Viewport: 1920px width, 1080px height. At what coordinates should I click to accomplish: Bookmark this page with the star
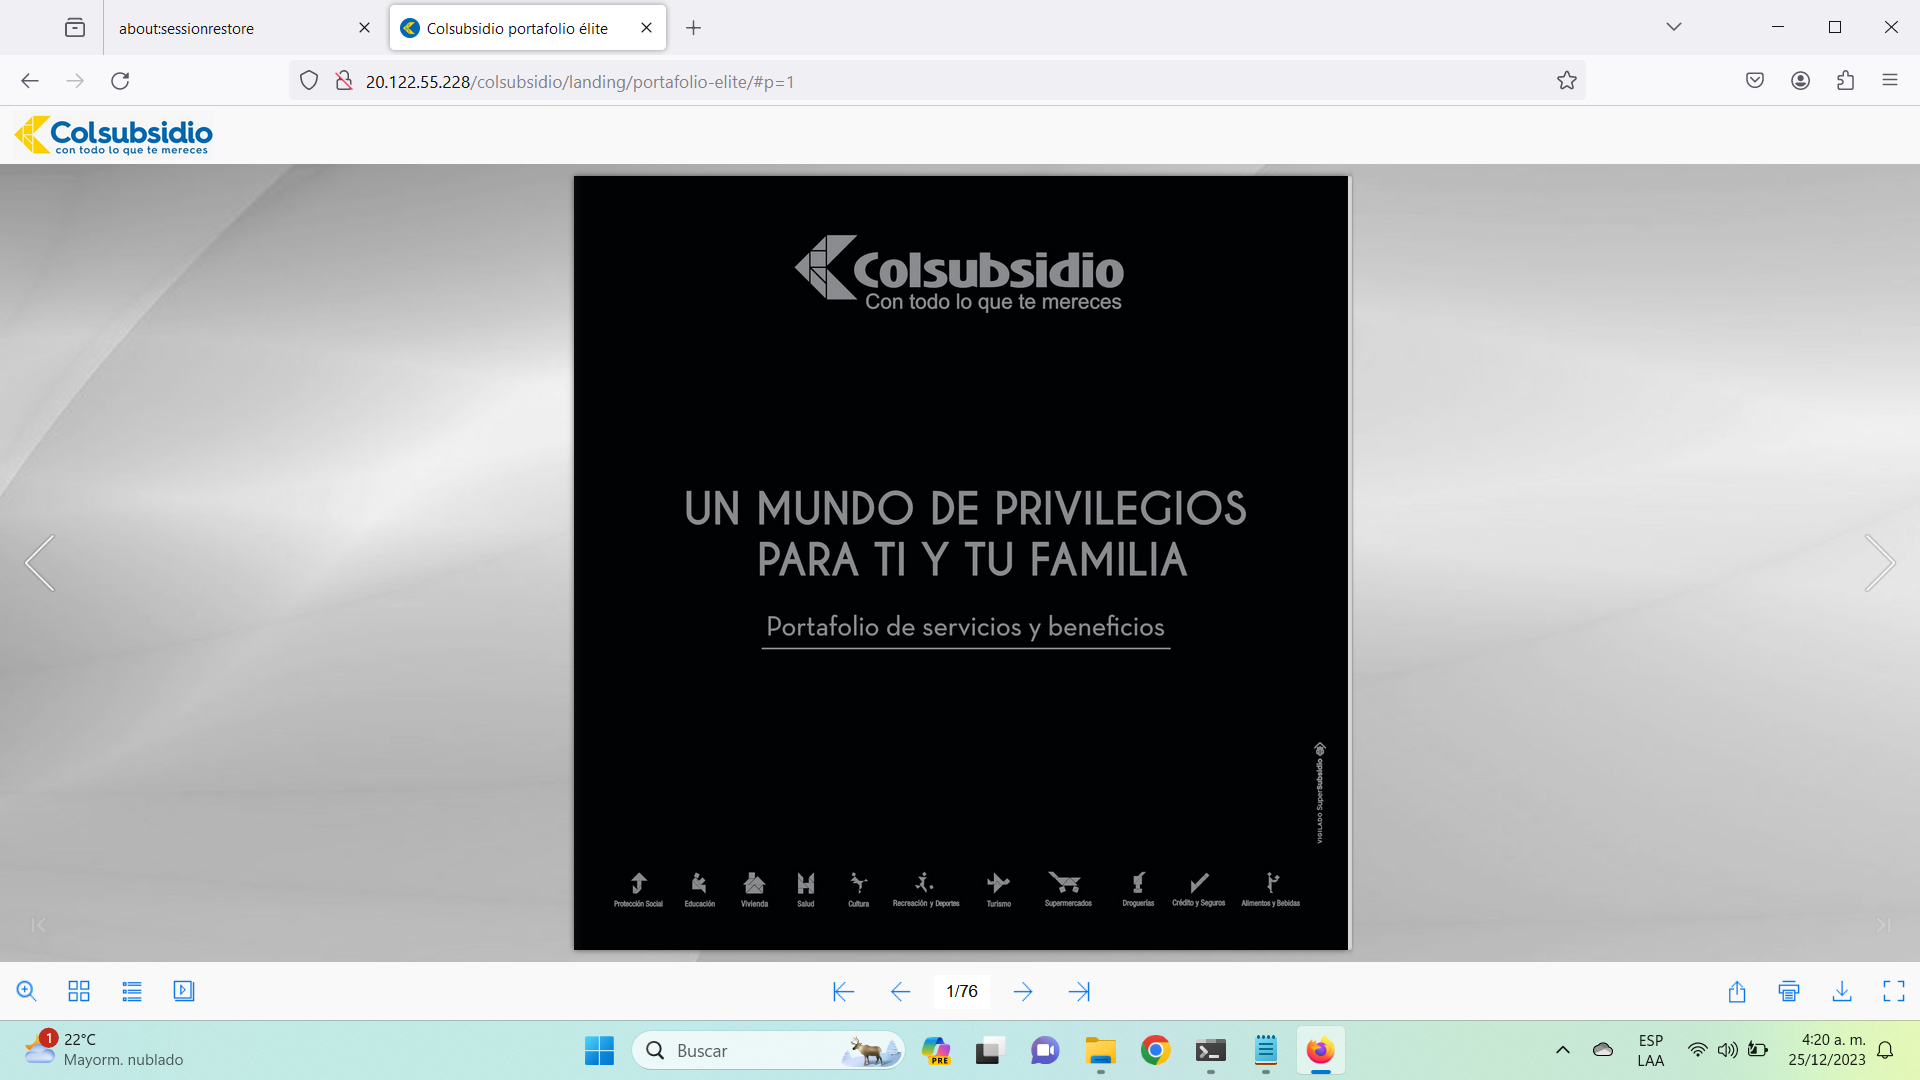[1567, 81]
